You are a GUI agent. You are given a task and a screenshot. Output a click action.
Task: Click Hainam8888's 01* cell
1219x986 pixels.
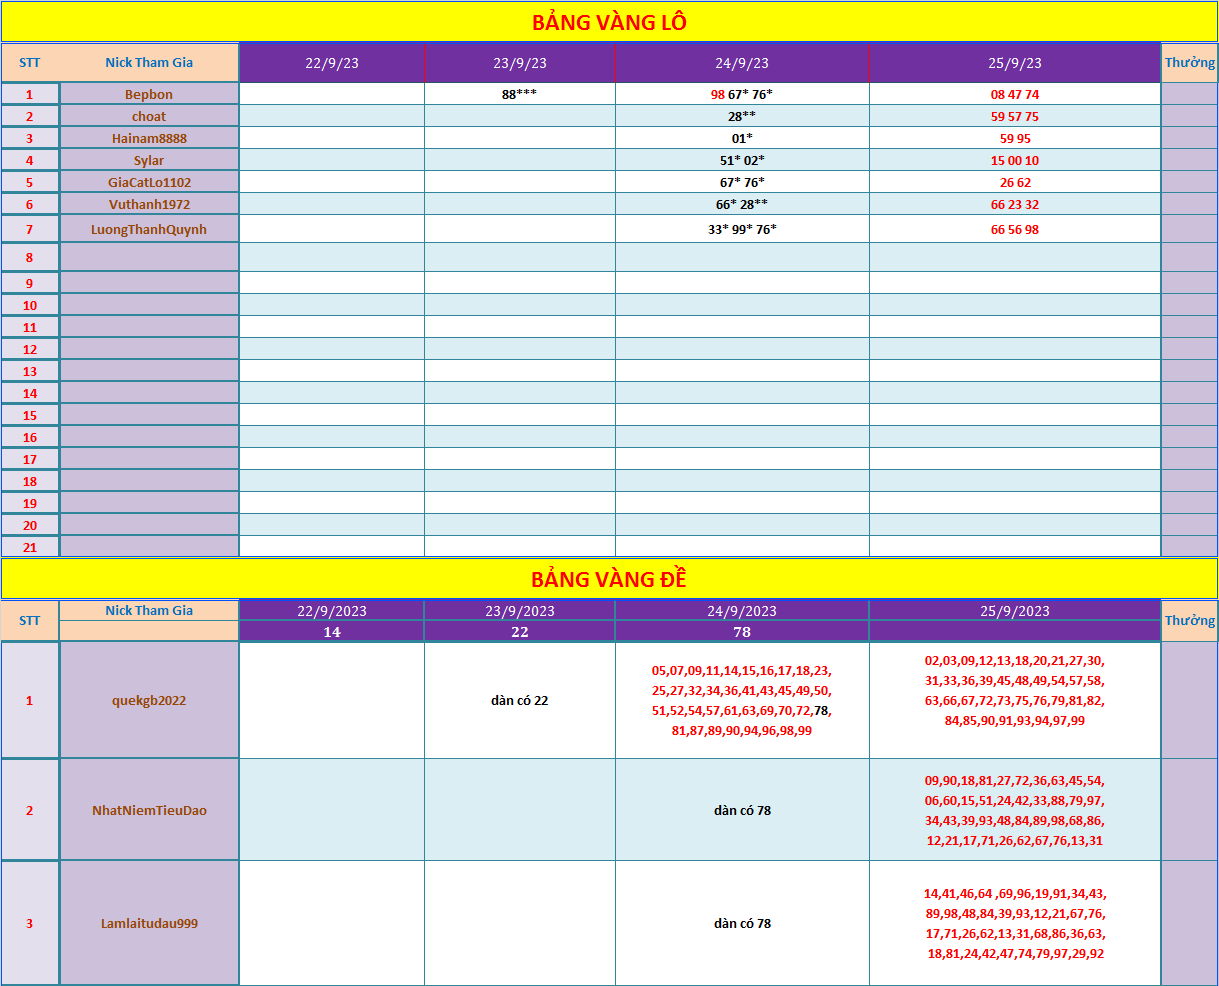(x=742, y=138)
